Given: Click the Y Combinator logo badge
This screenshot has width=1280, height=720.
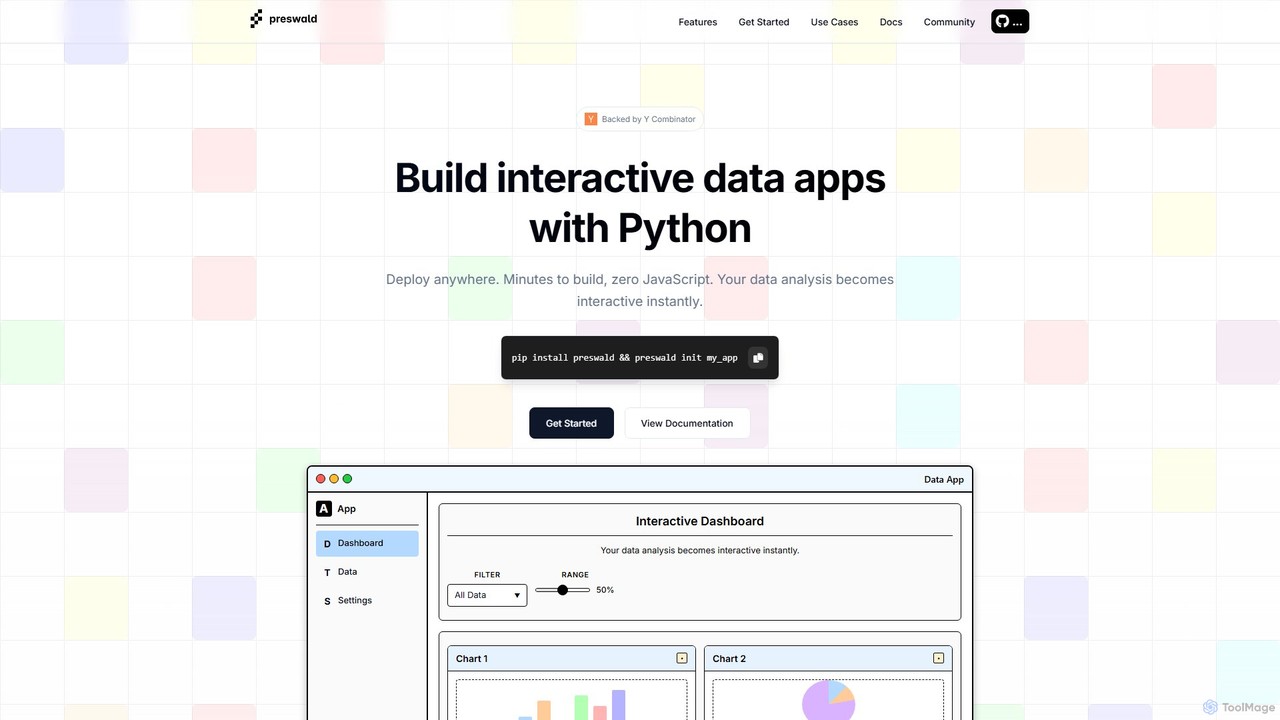Looking at the screenshot, I should coord(591,119).
